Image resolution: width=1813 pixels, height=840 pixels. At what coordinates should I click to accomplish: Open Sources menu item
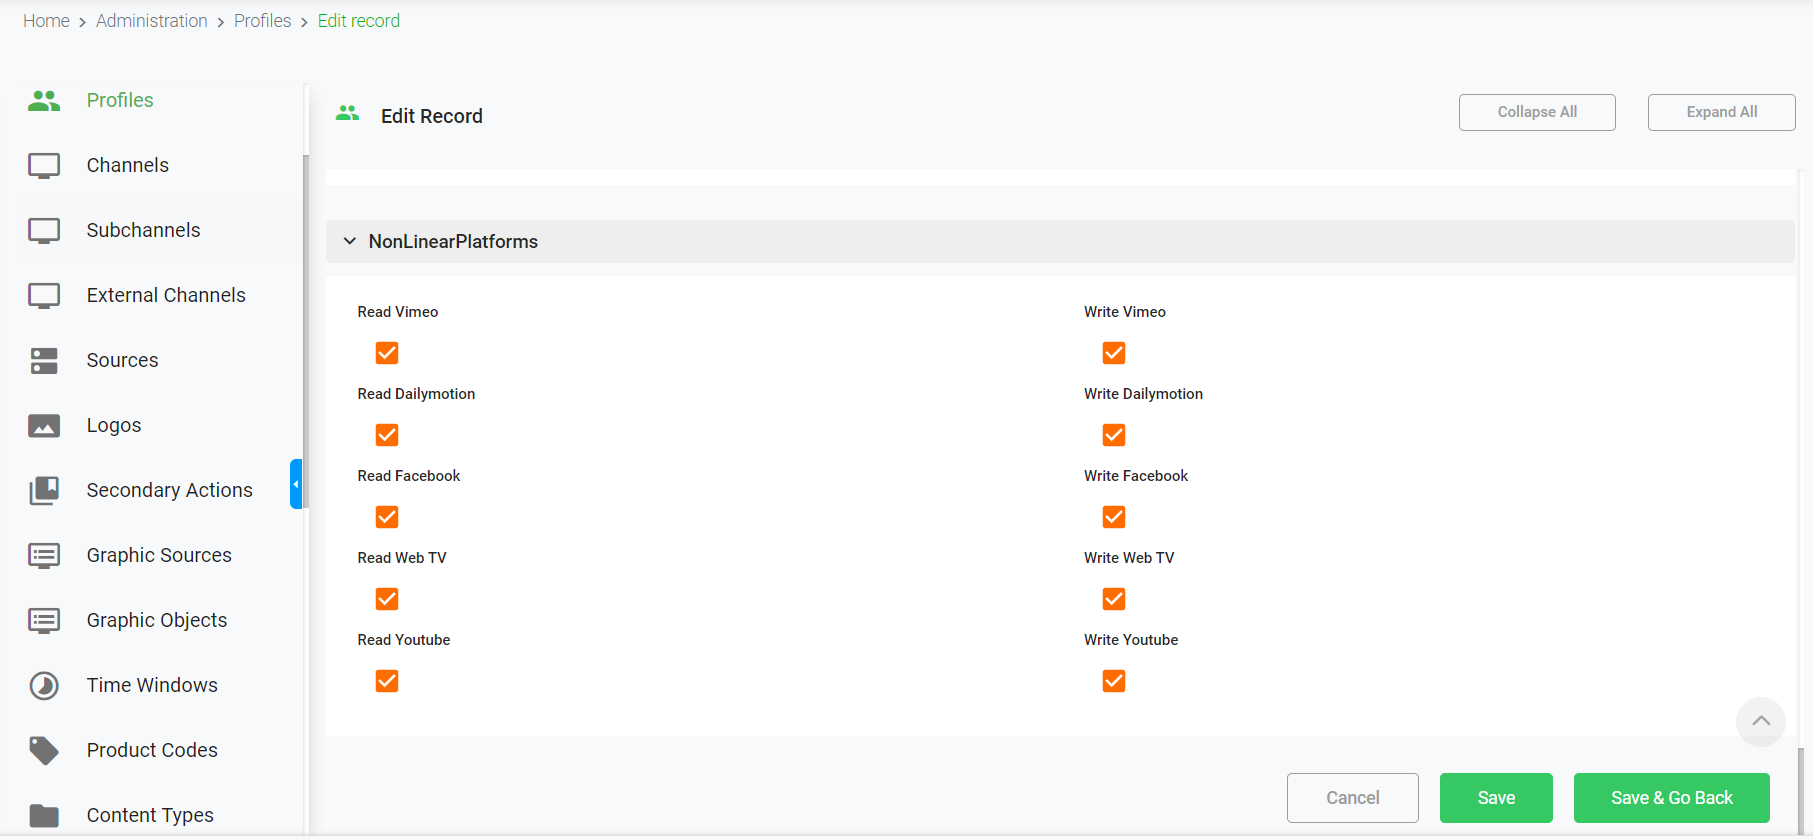[x=123, y=360]
